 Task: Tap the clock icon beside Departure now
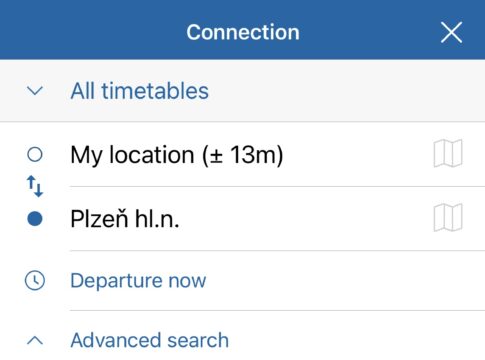35,280
